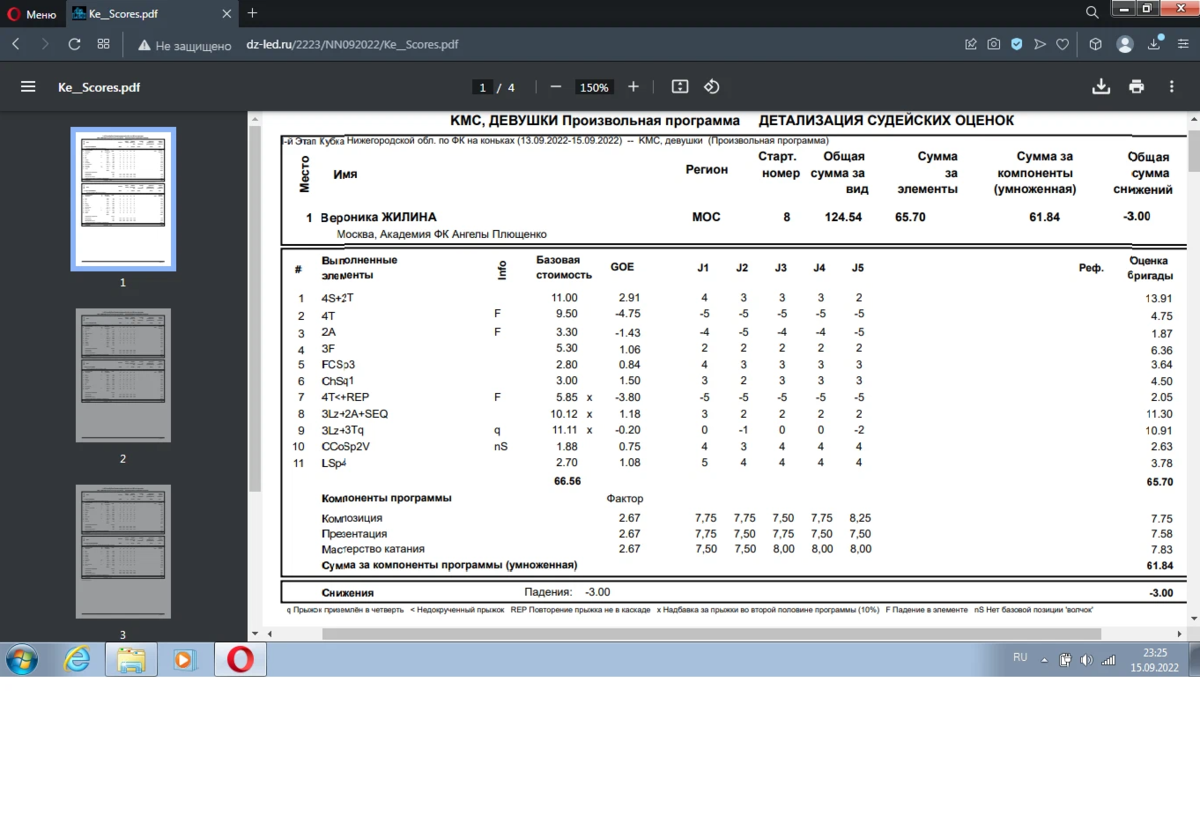Zoom in the PDF with plus button
Image resolution: width=1200 pixels, height=838 pixels.
click(x=633, y=87)
